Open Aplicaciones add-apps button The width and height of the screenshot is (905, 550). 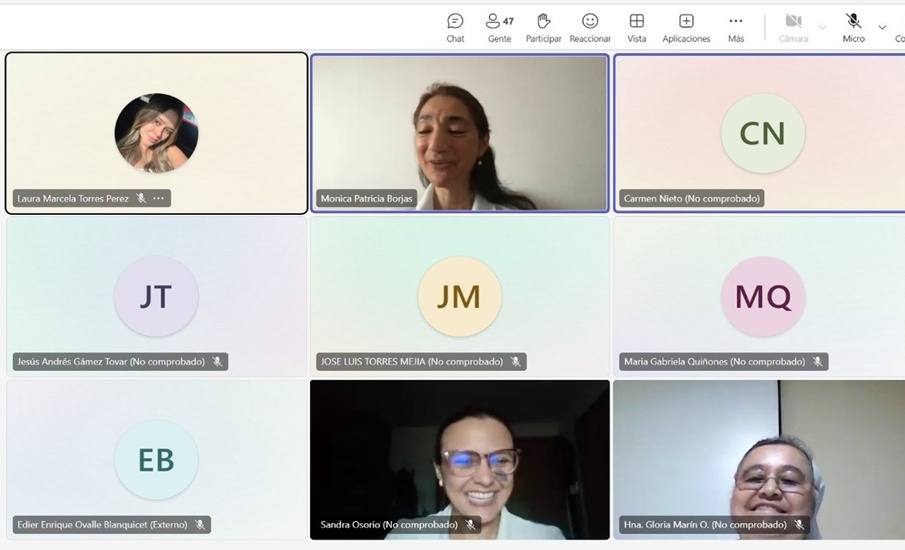pos(686,28)
